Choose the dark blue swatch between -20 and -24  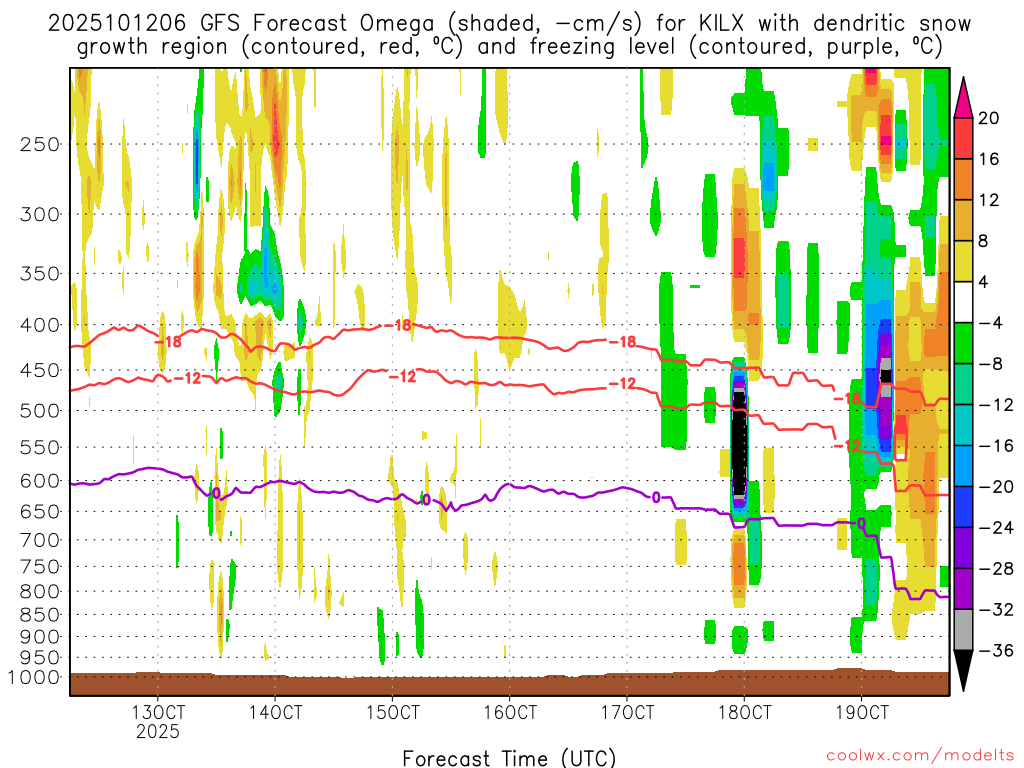click(964, 507)
